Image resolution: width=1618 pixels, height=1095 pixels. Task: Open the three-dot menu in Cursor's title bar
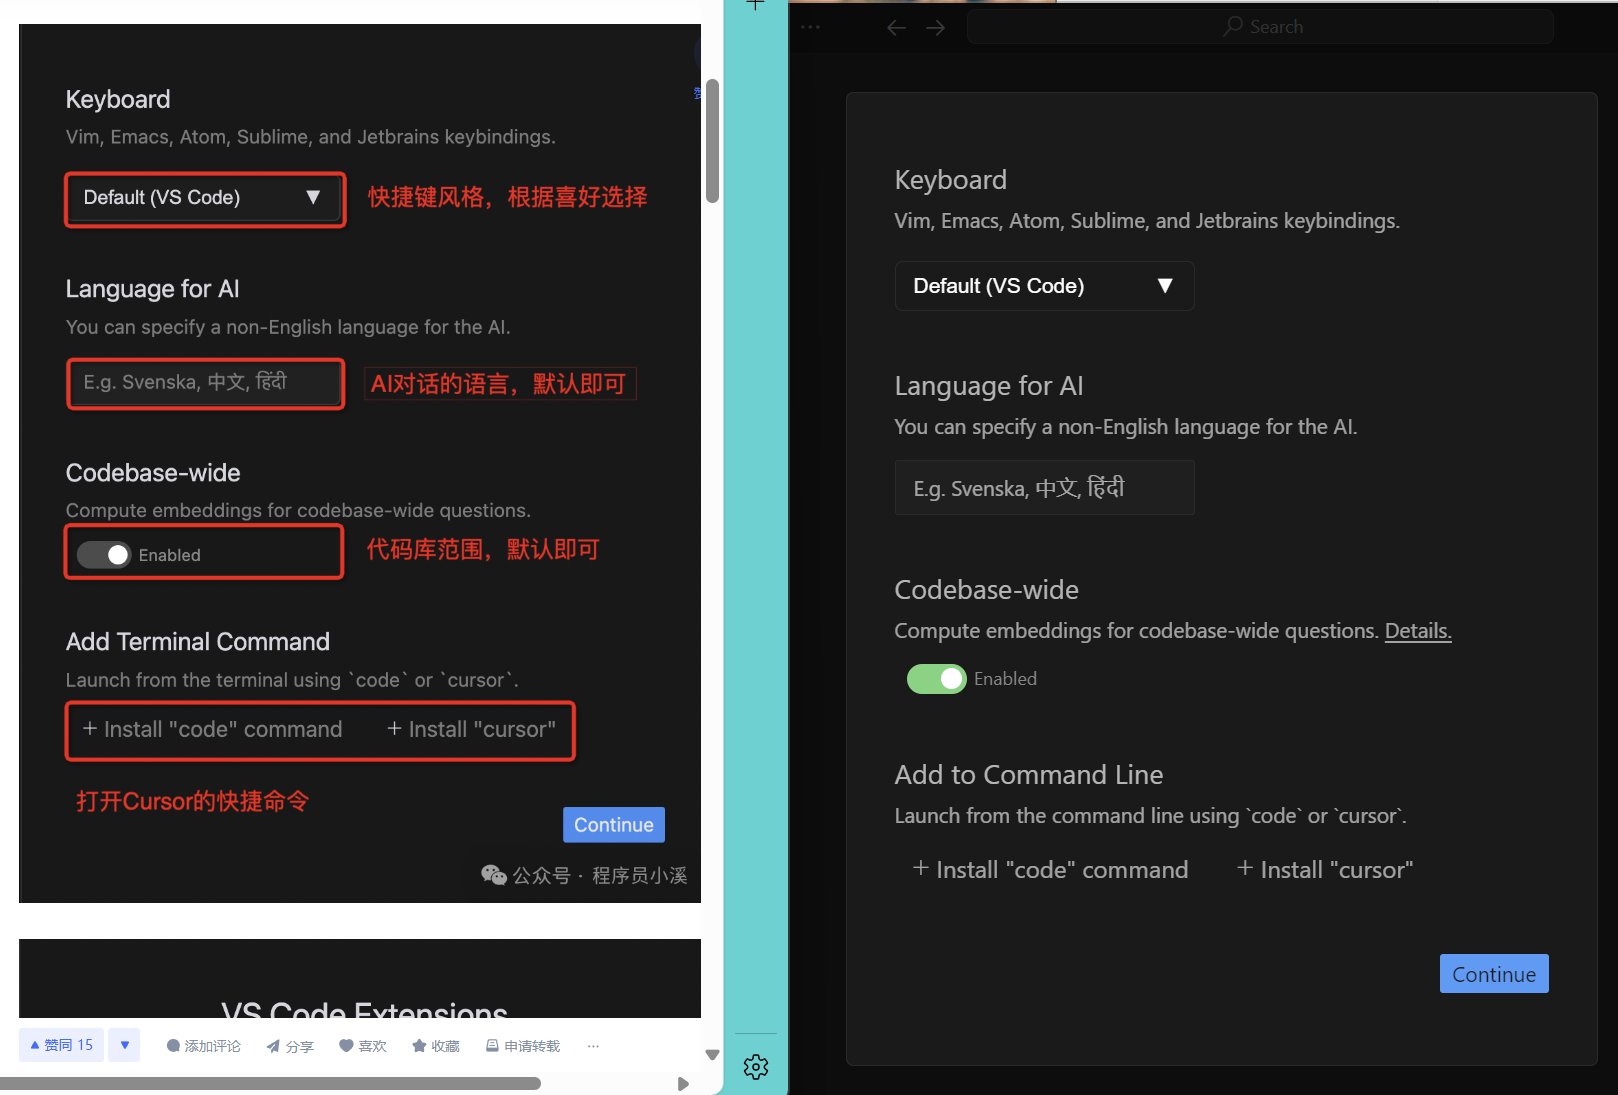(x=810, y=27)
